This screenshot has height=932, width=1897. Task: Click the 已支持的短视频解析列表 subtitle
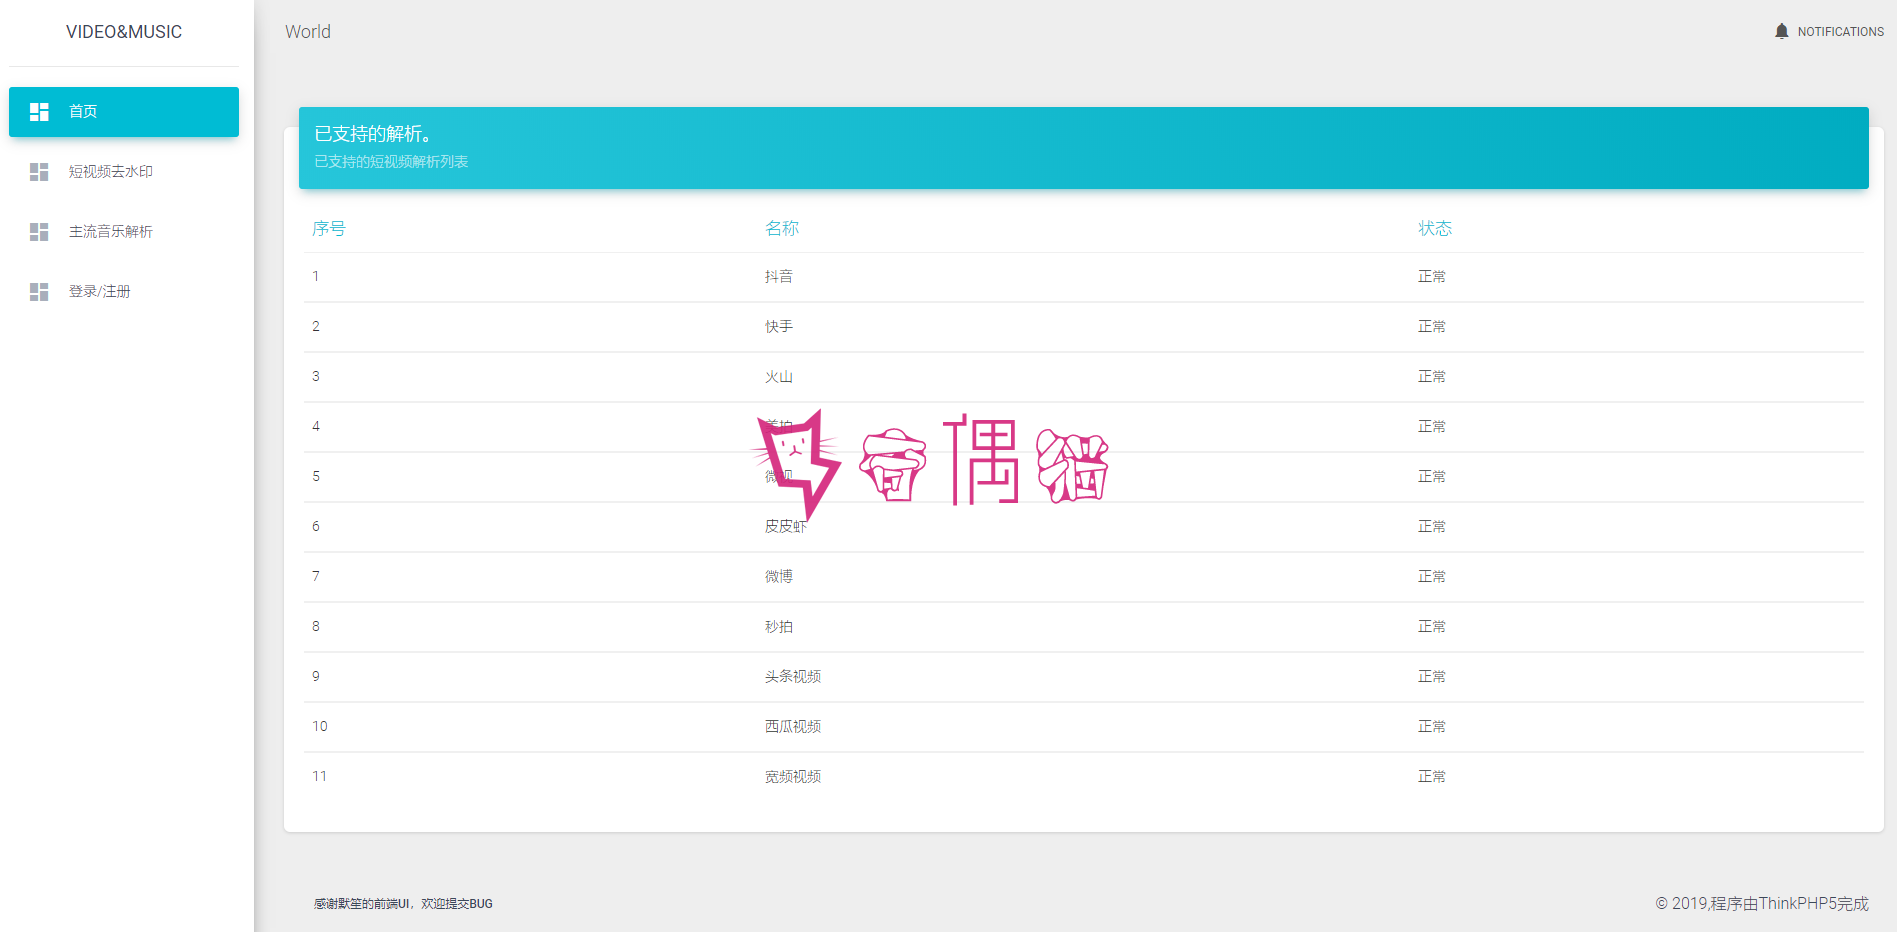(391, 162)
